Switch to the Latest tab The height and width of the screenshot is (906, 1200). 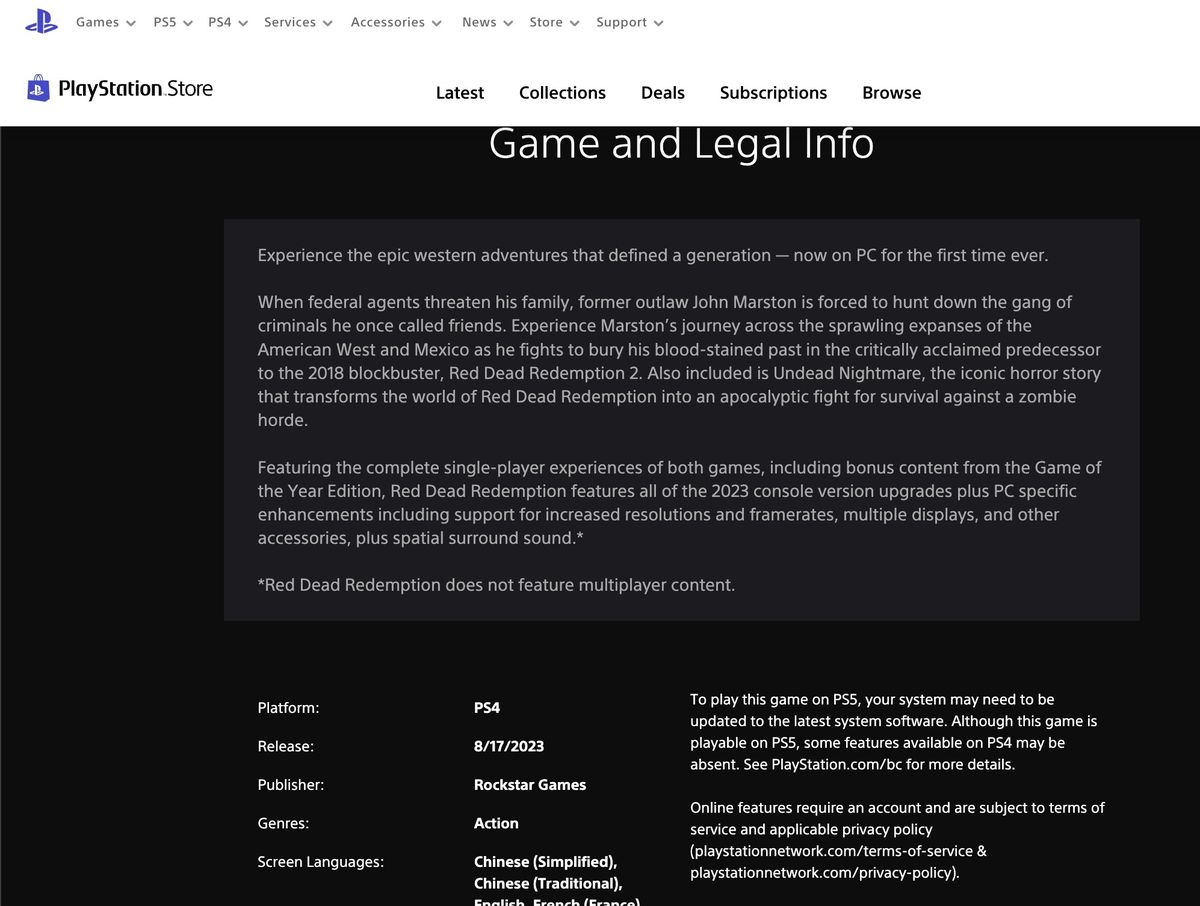tap(459, 92)
